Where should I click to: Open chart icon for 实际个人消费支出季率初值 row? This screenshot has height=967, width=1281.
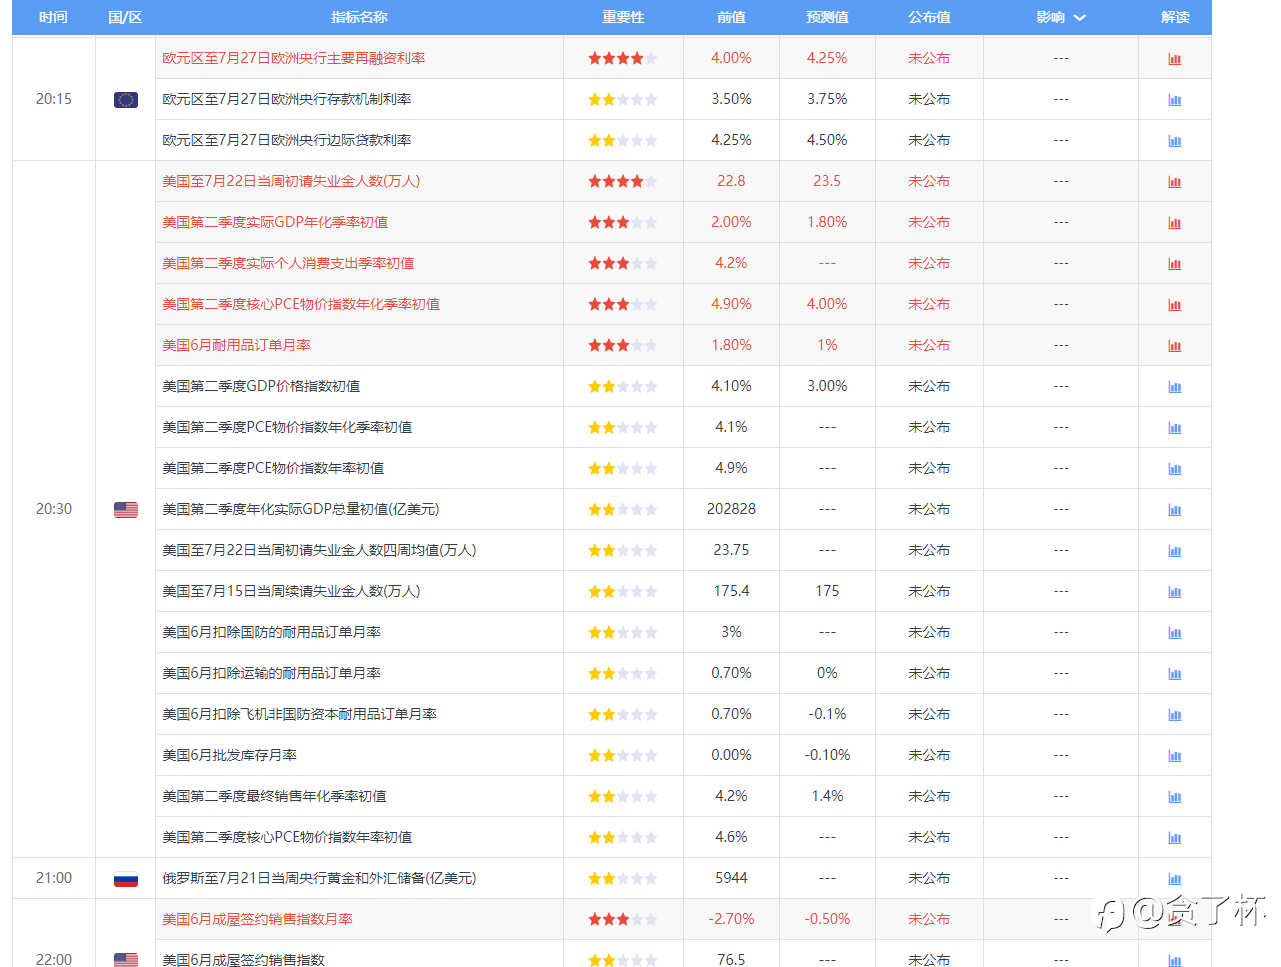1175,264
